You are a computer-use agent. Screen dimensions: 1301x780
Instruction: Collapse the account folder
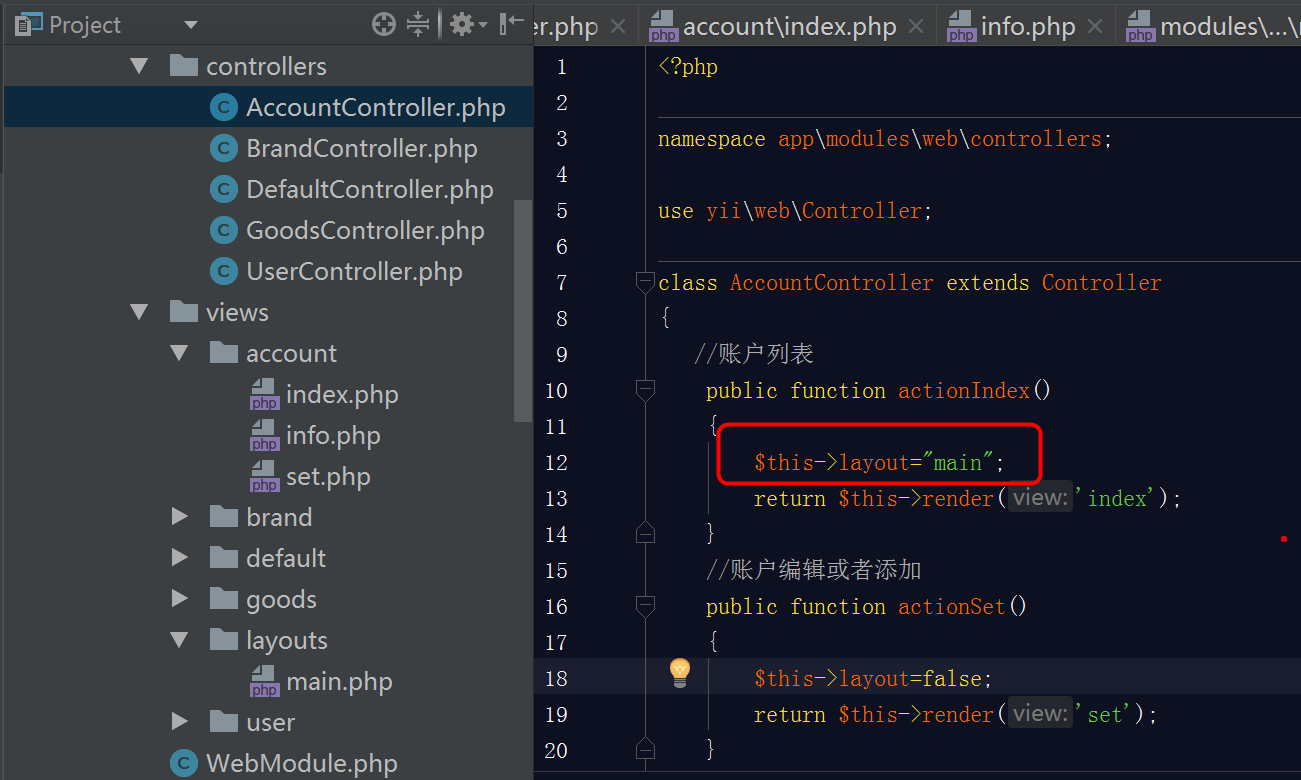point(179,354)
